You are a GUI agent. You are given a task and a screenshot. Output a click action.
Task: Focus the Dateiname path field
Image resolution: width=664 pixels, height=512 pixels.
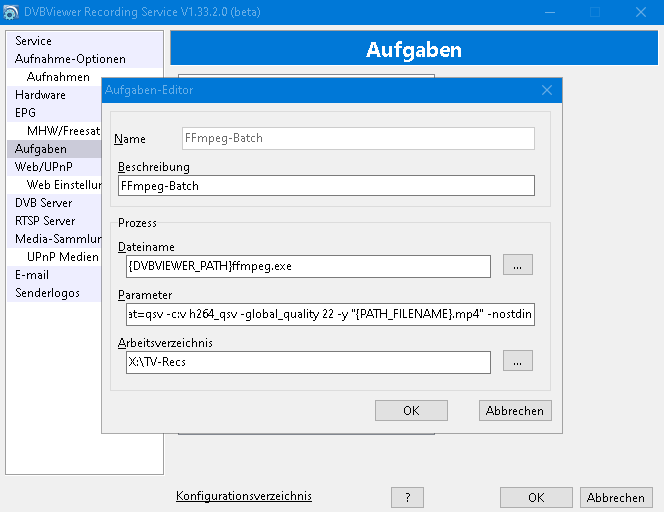(x=306, y=266)
